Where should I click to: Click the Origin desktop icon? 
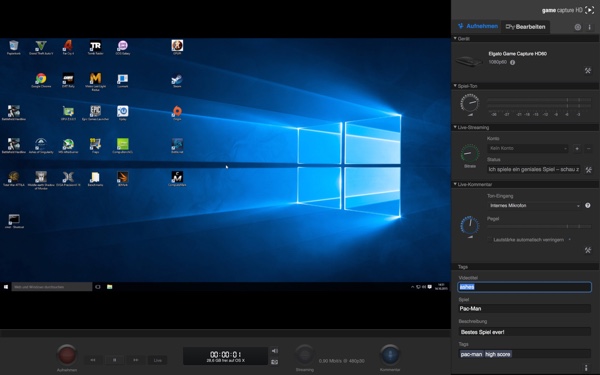point(177,113)
